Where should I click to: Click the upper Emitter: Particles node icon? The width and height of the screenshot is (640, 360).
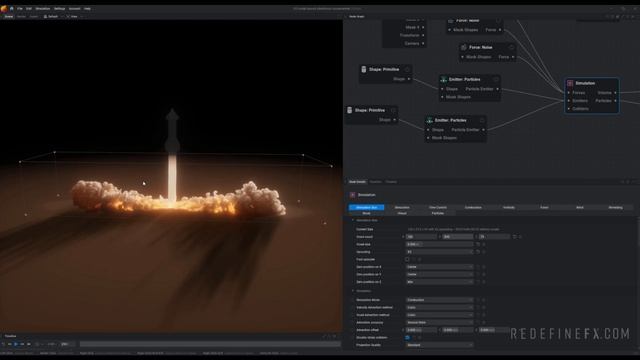point(444,79)
